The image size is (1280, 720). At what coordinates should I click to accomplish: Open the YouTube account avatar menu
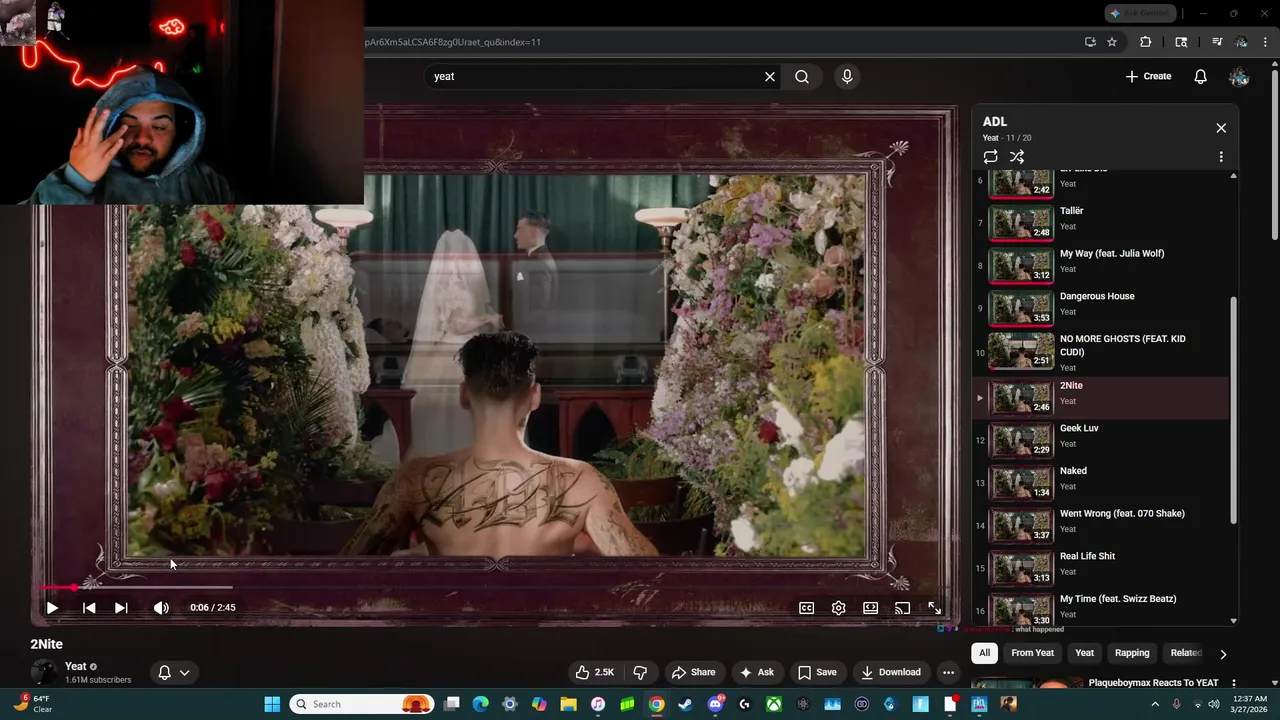1239,76
